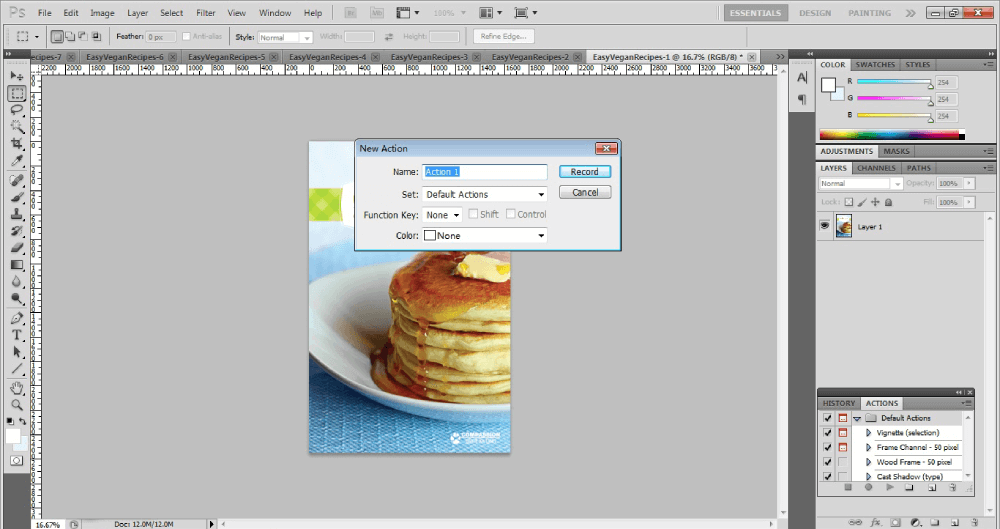The width and height of the screenshot is (1000, 529).
Task: Click the Move tool
Action: [17, 76]
